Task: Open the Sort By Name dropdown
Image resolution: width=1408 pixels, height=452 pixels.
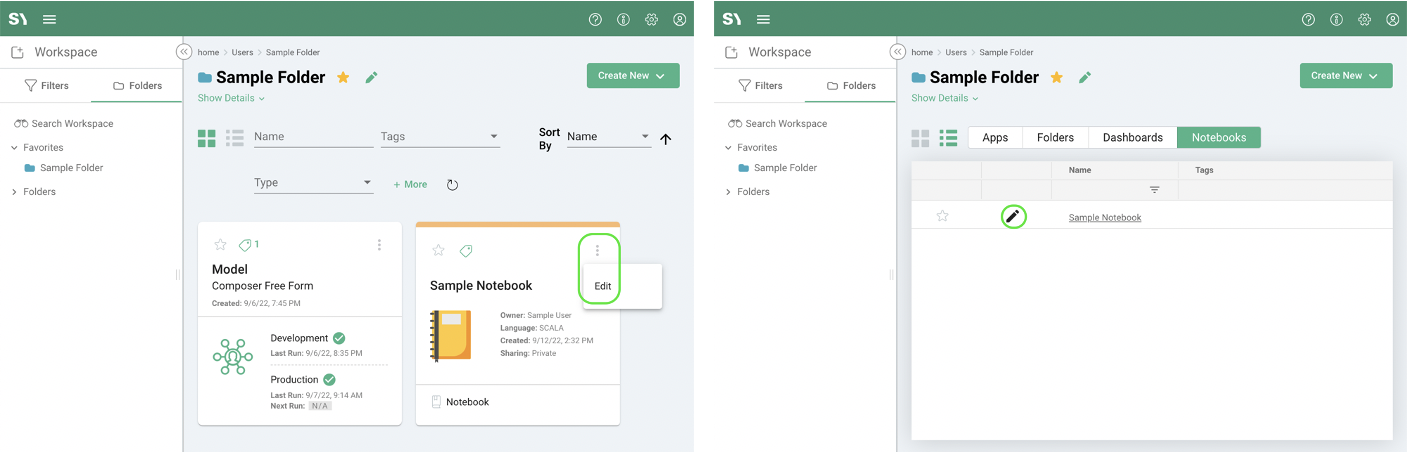Action: click(x=608, y=137)
